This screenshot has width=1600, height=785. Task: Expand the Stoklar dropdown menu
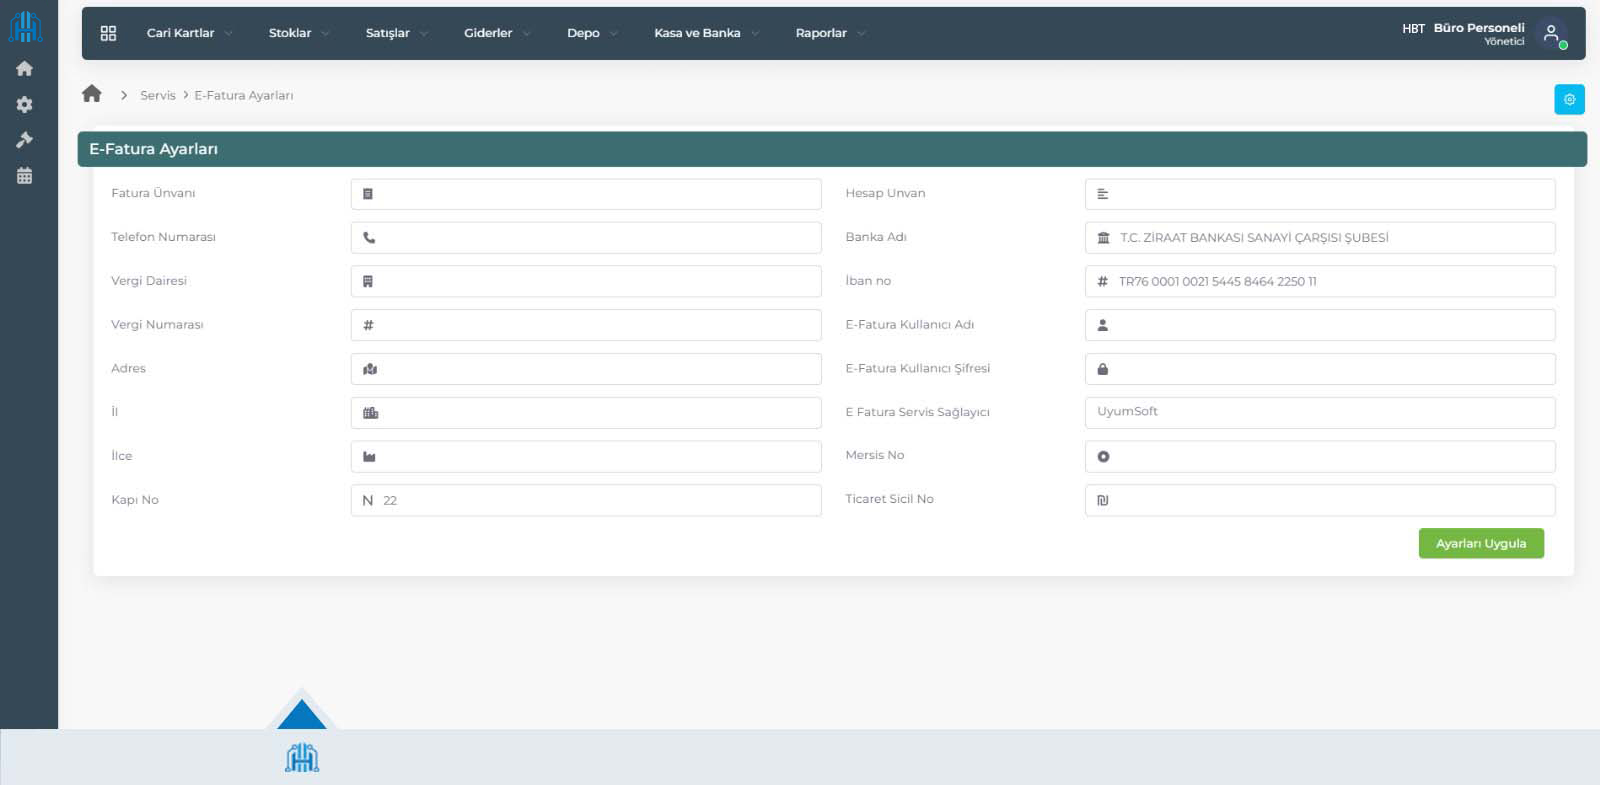298,33
